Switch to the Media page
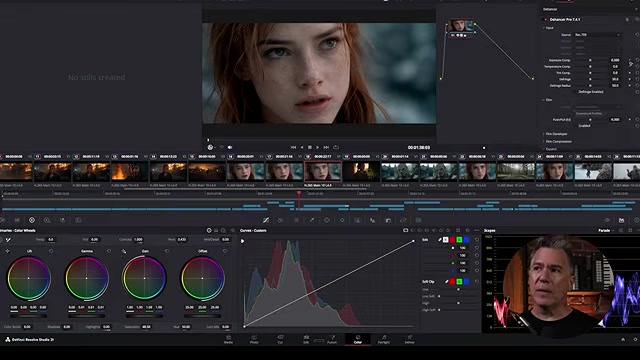 click(228, 339)
